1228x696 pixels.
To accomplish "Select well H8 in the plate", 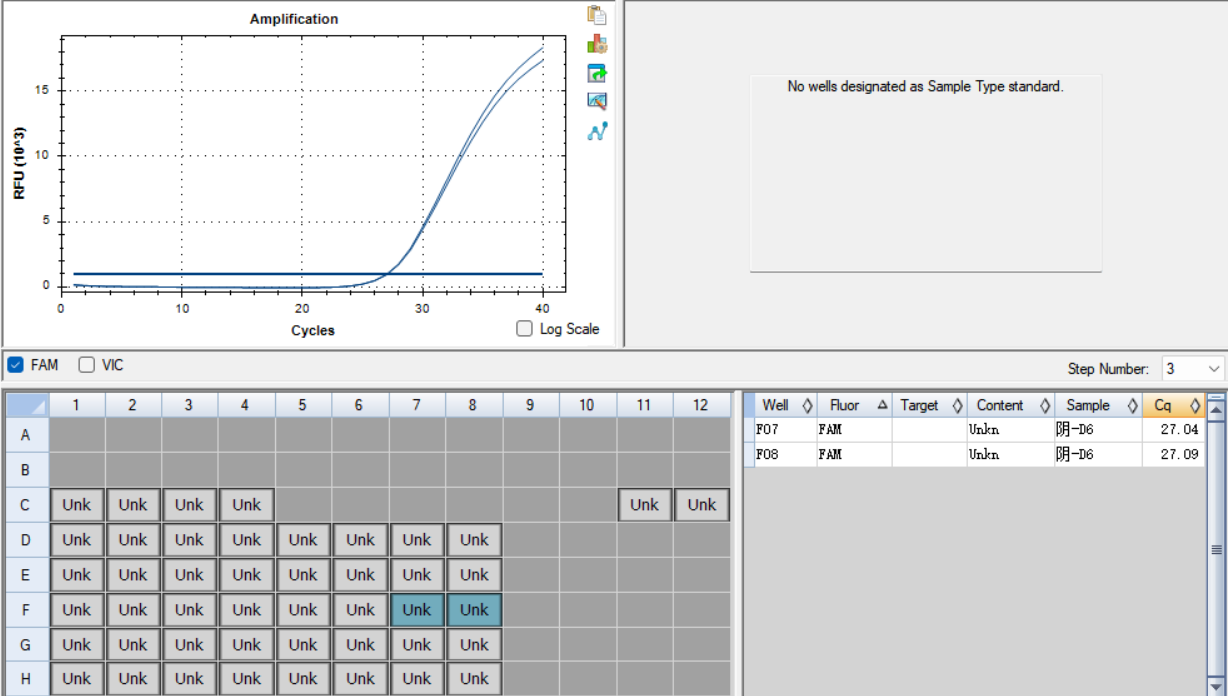I will [474, 679].
